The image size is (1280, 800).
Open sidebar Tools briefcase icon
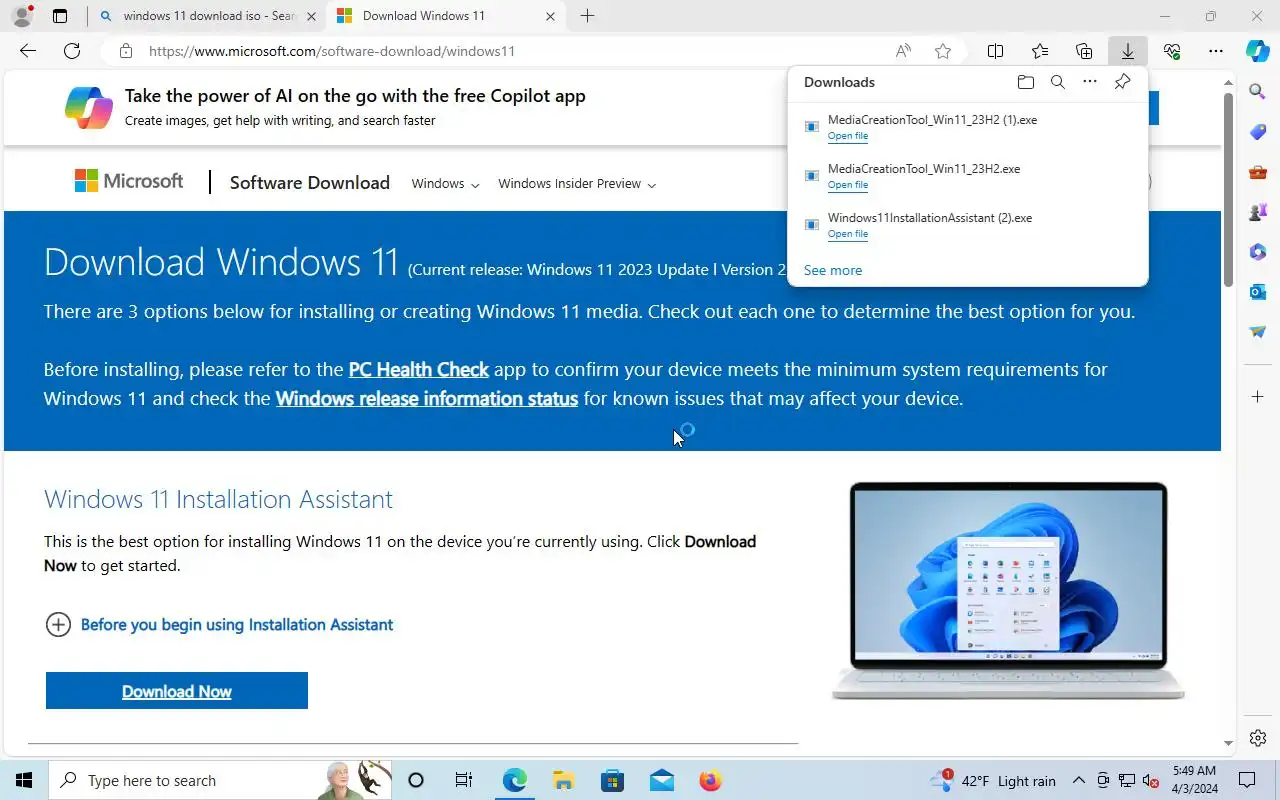pyautogui.click(x=1258, y=172)
